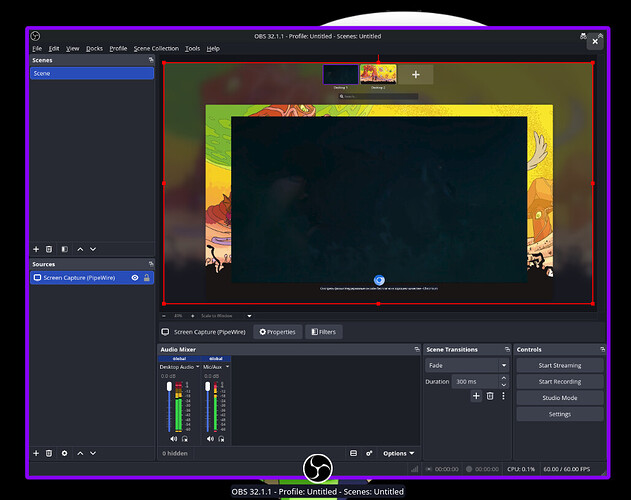Open the Profile menu
This screenshot has height=500, width=631.
pyautogui.click(x=118, y=48)
